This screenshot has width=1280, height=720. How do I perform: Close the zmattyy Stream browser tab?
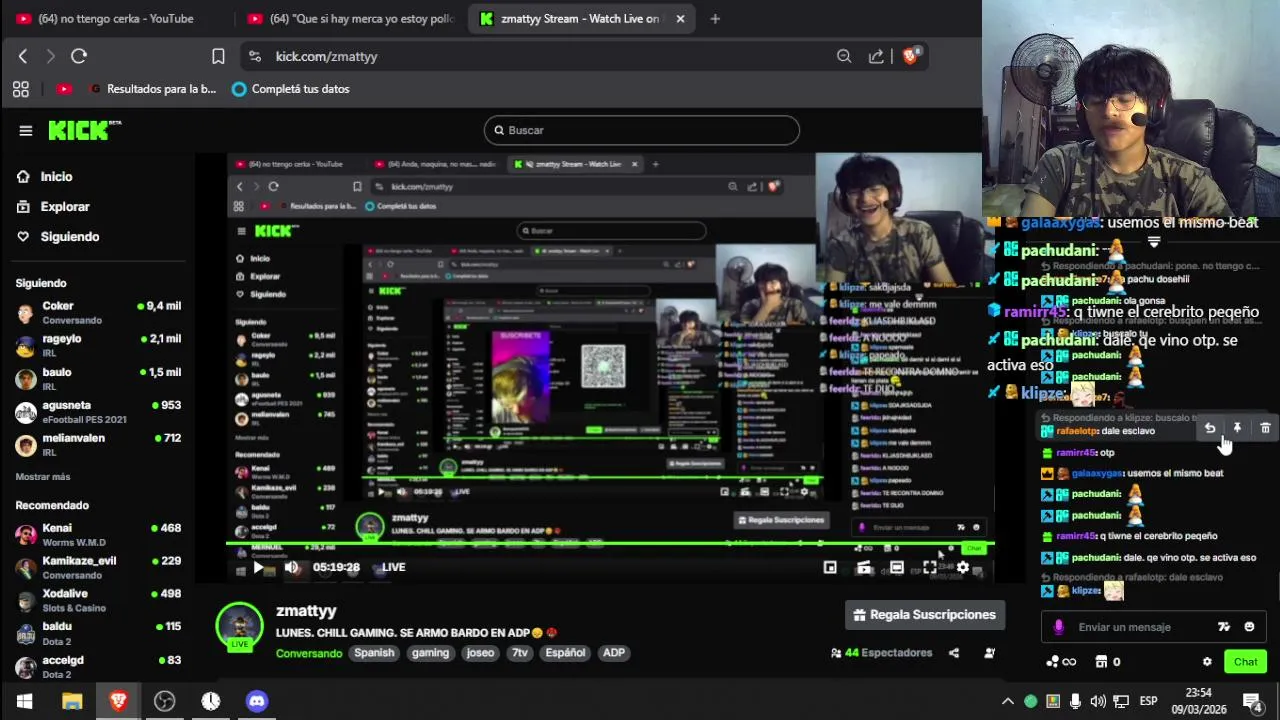[680, 18]
